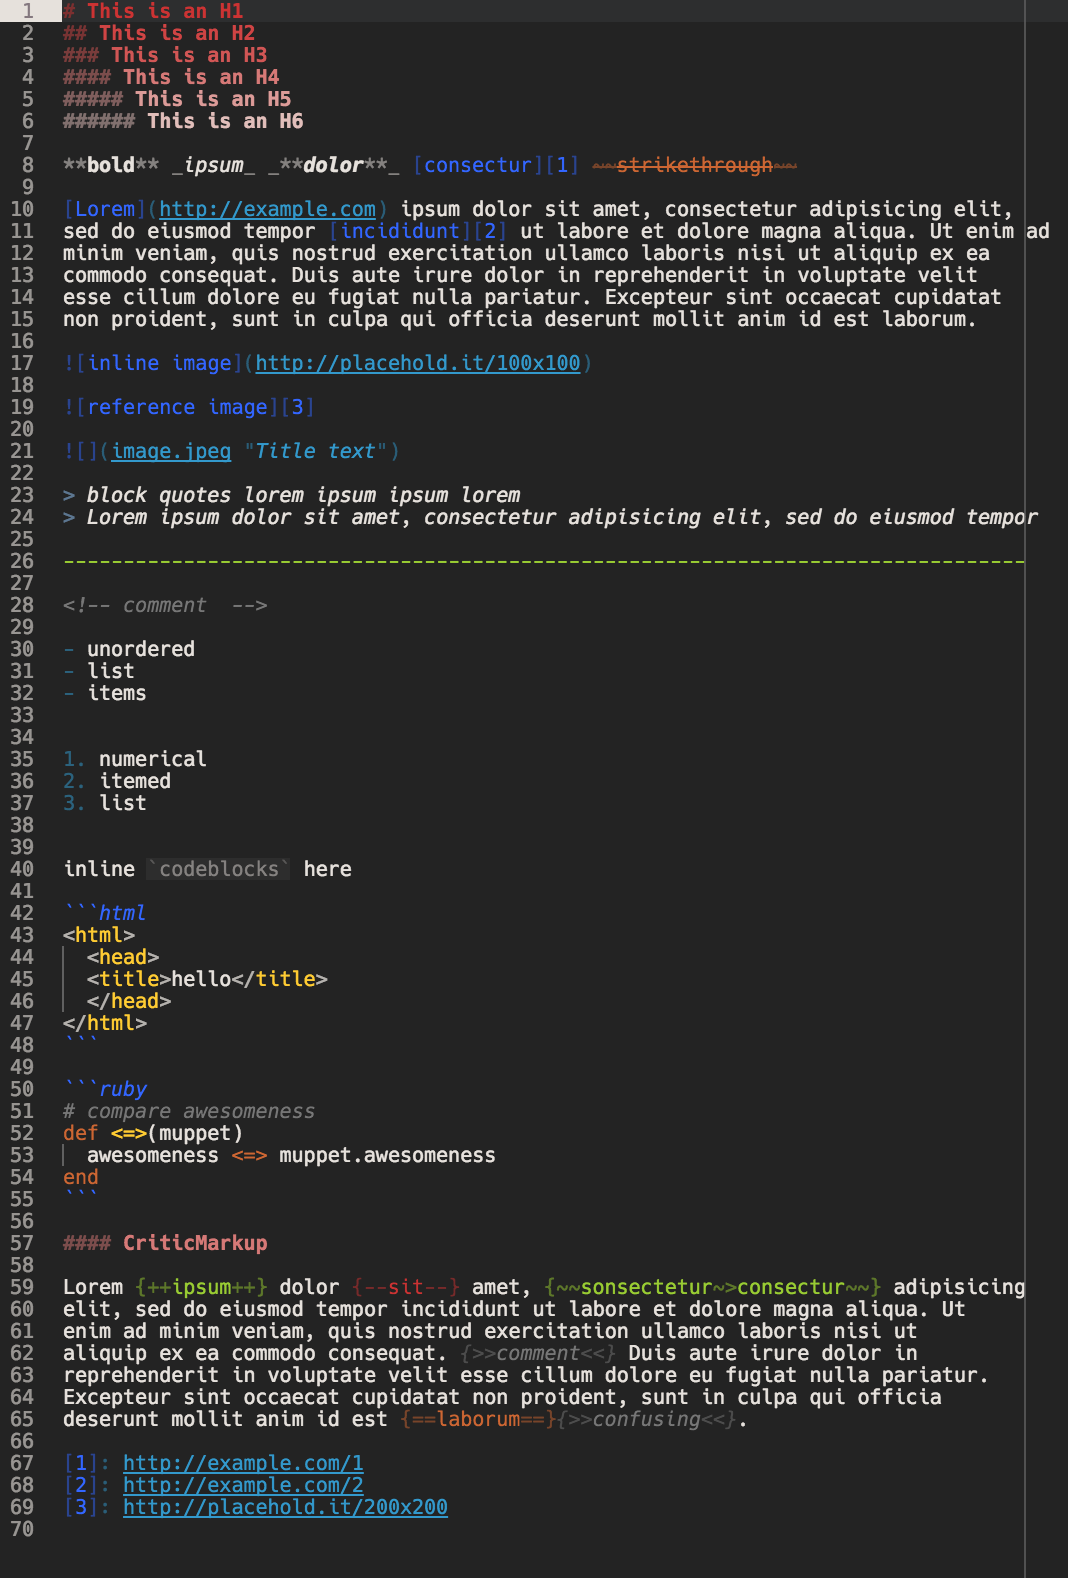Viewport: 1068px width, 1578px height.
Task: Click the image.jpeg link
Action: click(171, 451)
